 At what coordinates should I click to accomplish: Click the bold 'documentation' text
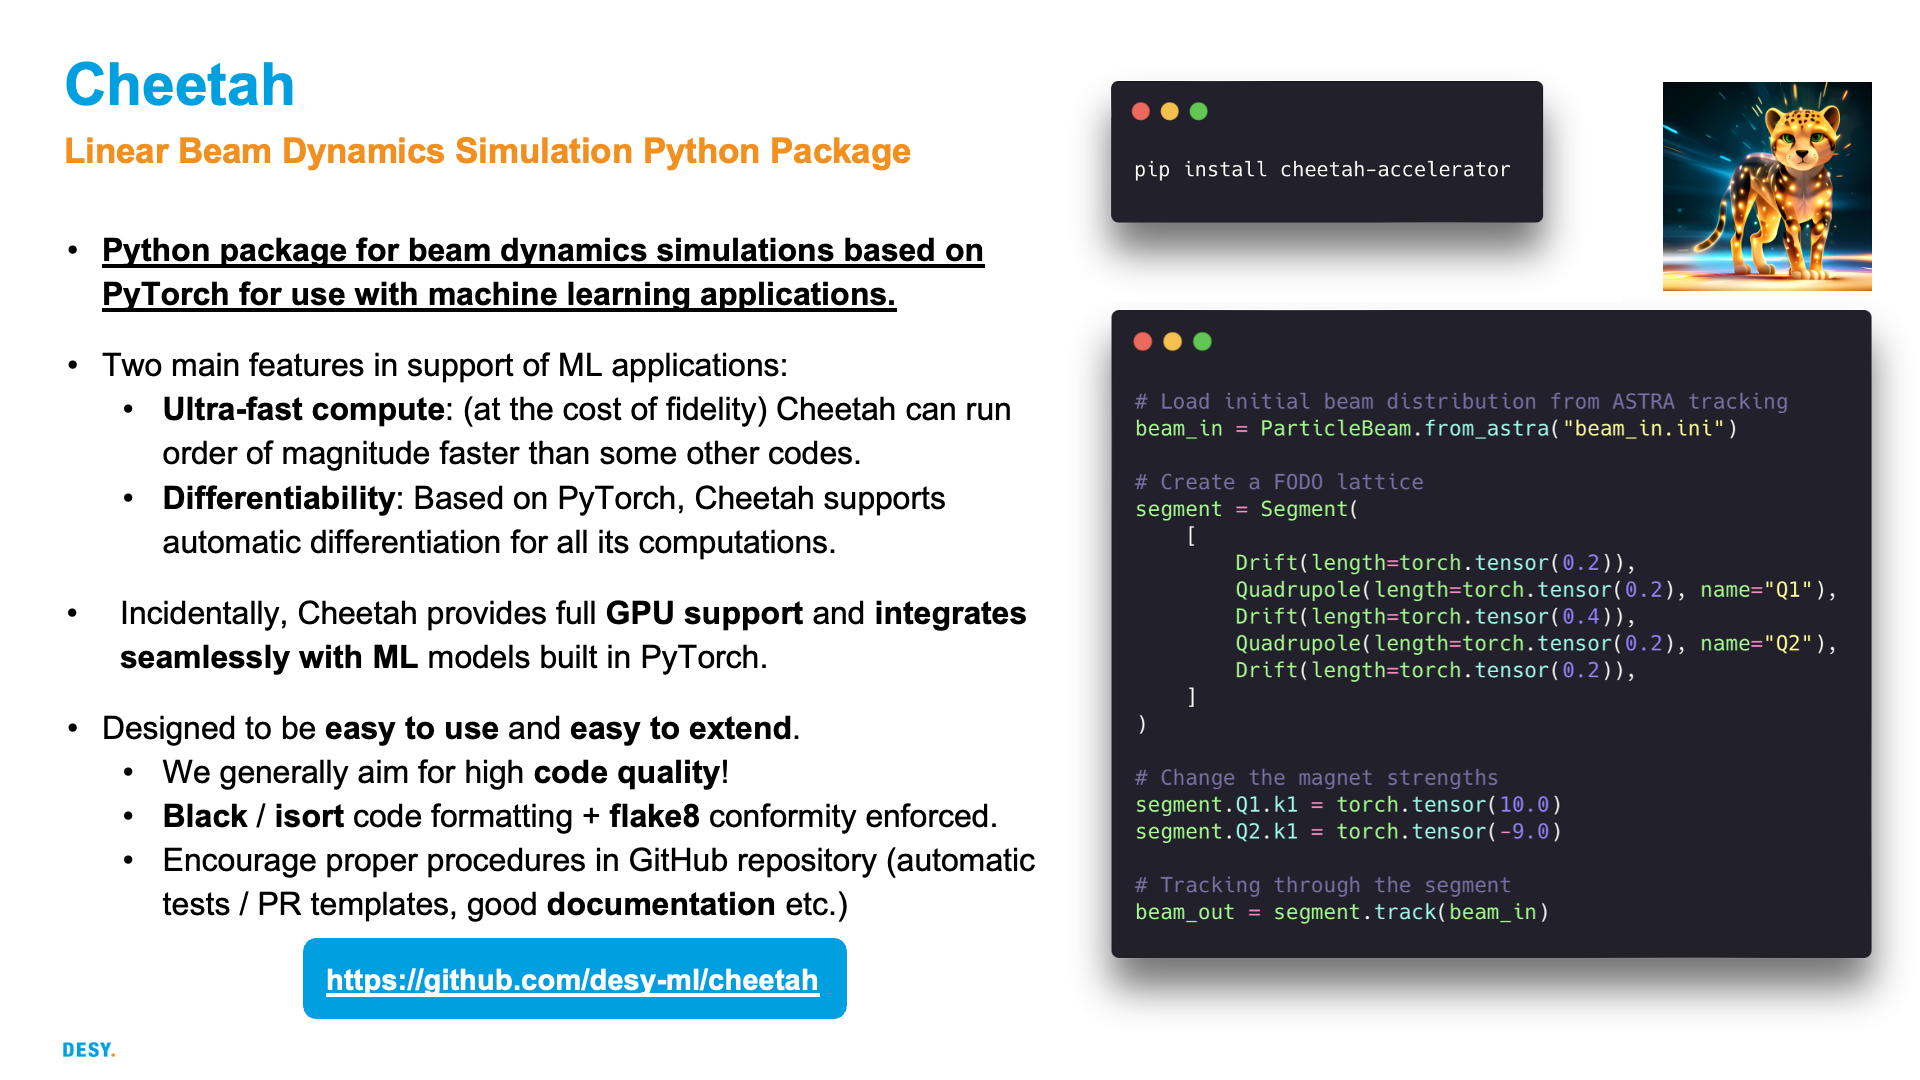click(661, 904)
